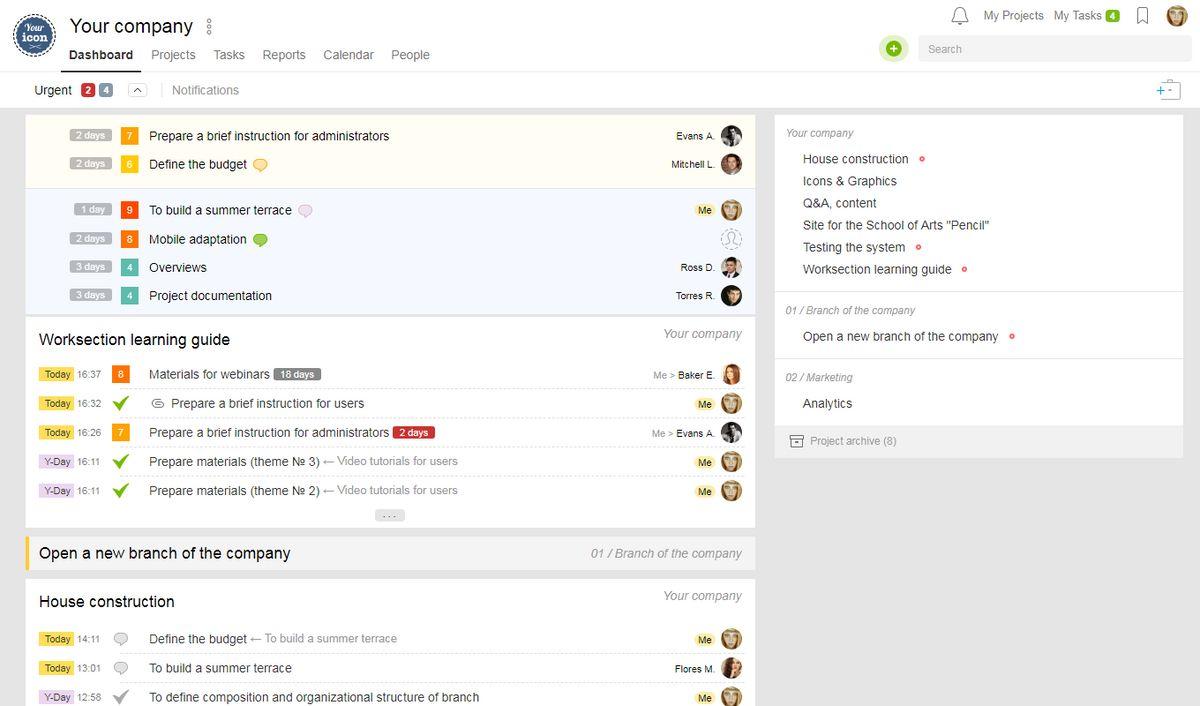Switch to Notifications view
The image size is (1200, 706).
[205, 90]
